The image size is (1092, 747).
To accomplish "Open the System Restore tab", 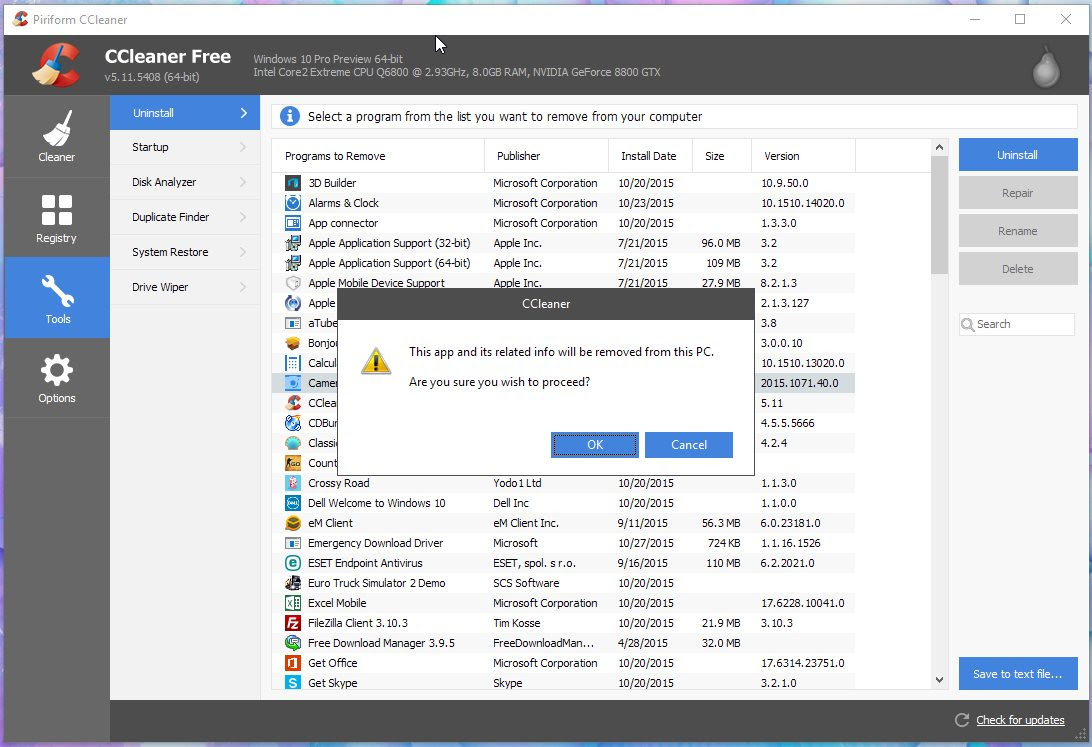I will (x=185, y=252).
